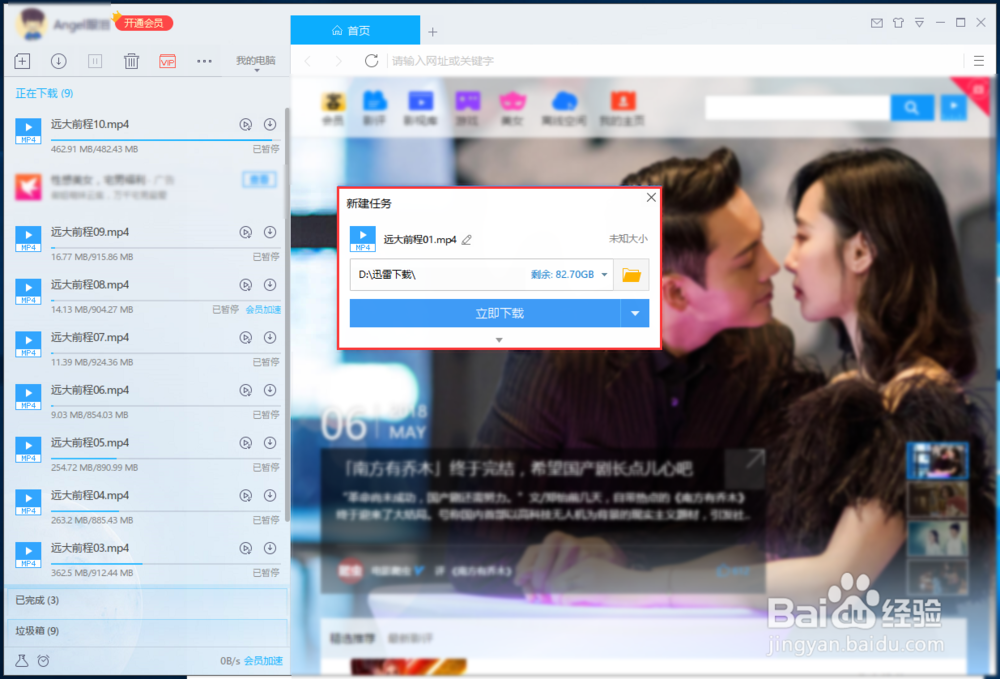Open the browser hamburger menu

pyautogui.click(x=979, y=61)
